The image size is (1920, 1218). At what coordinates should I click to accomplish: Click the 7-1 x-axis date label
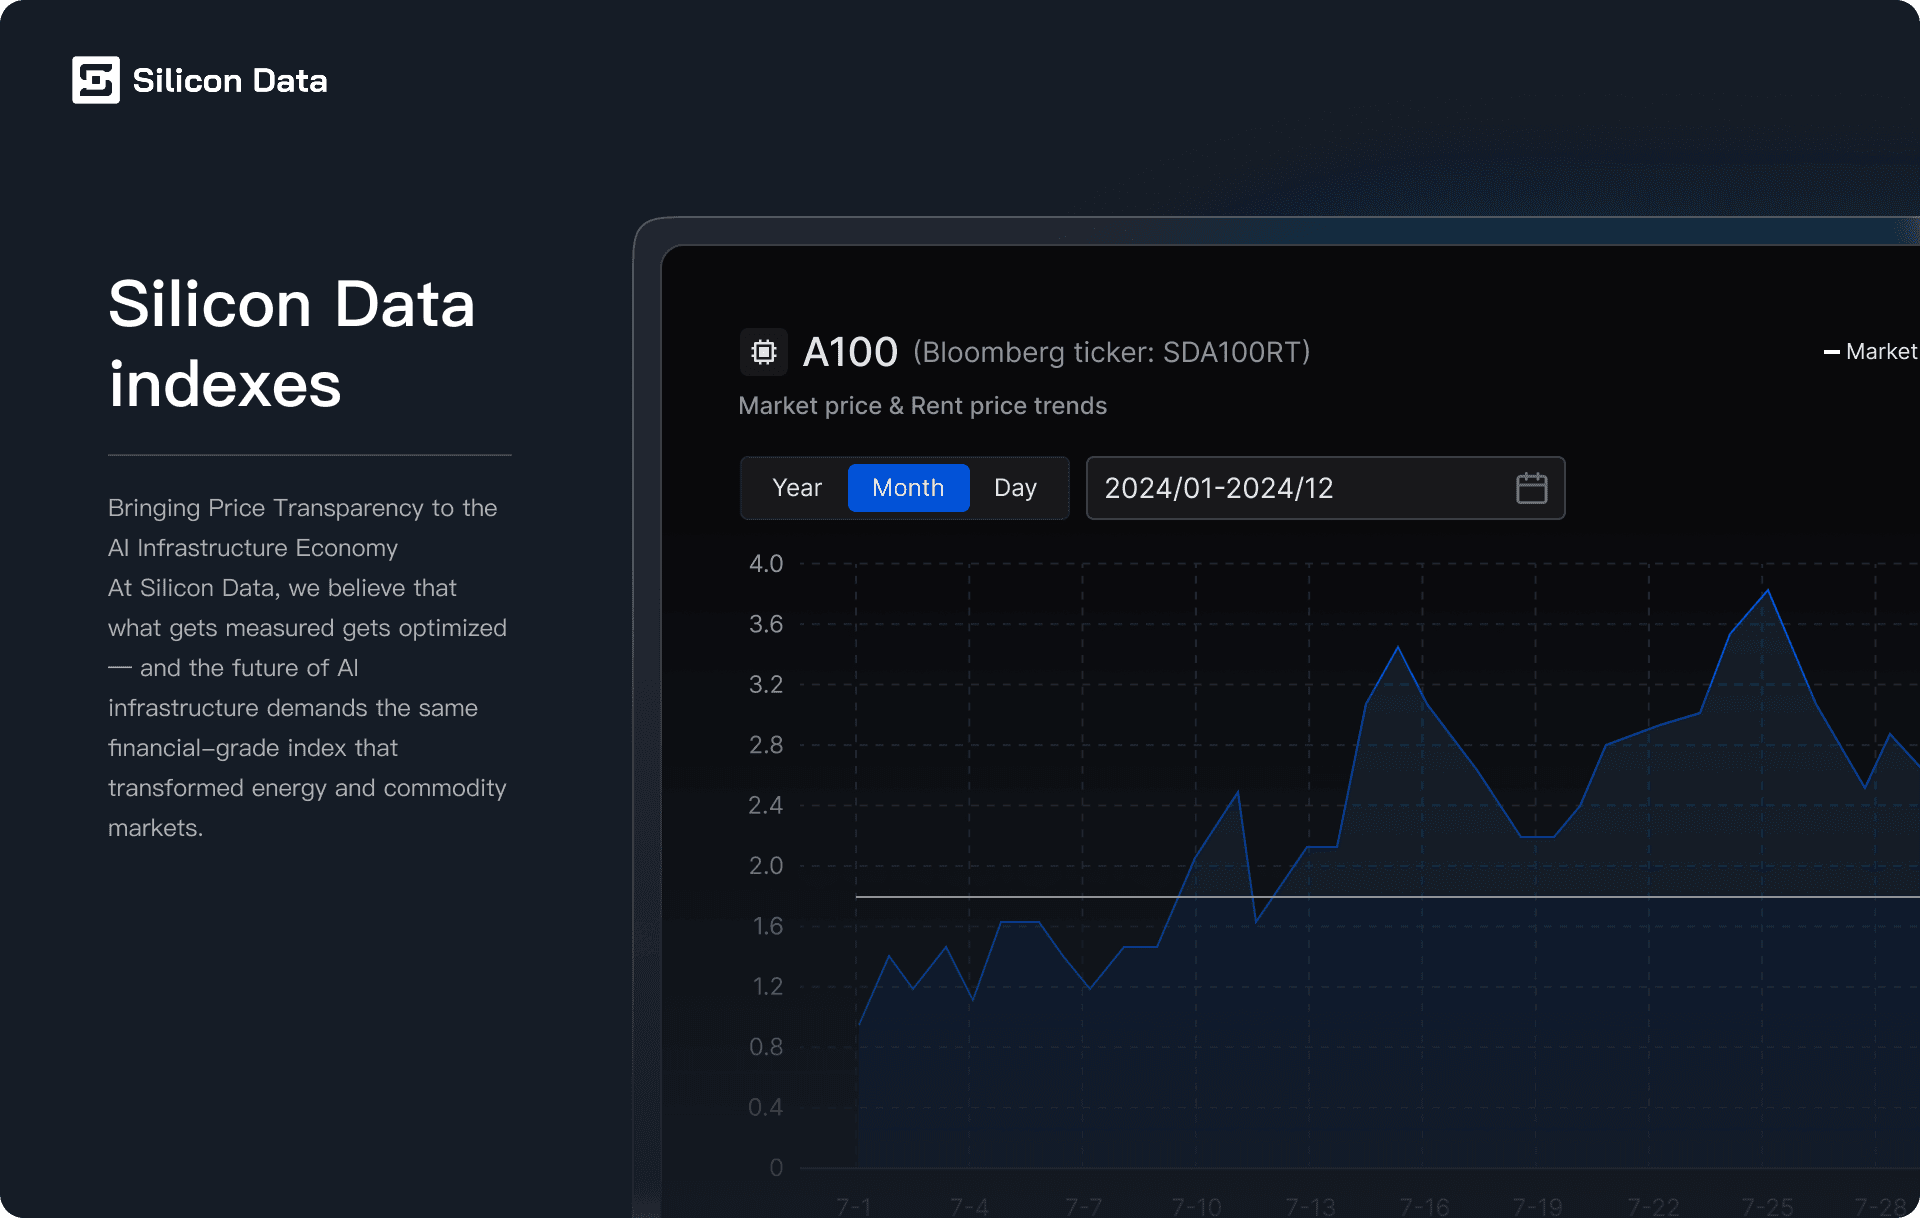(x=854, y=1206)
